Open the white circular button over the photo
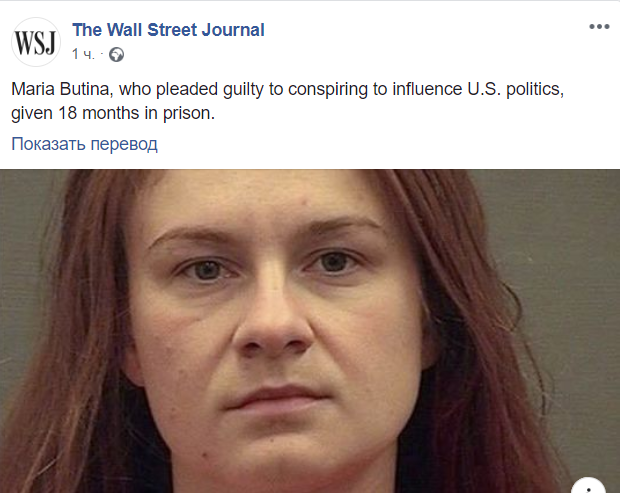Image resolution: width=620 pixels, height=493 pixels. click(x=589, y=486)
